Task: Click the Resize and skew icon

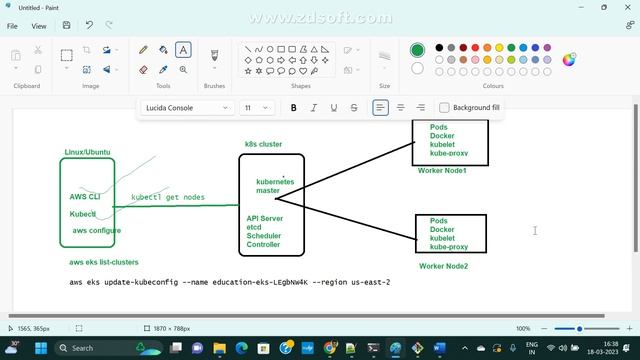Action: tap(87, 70)
